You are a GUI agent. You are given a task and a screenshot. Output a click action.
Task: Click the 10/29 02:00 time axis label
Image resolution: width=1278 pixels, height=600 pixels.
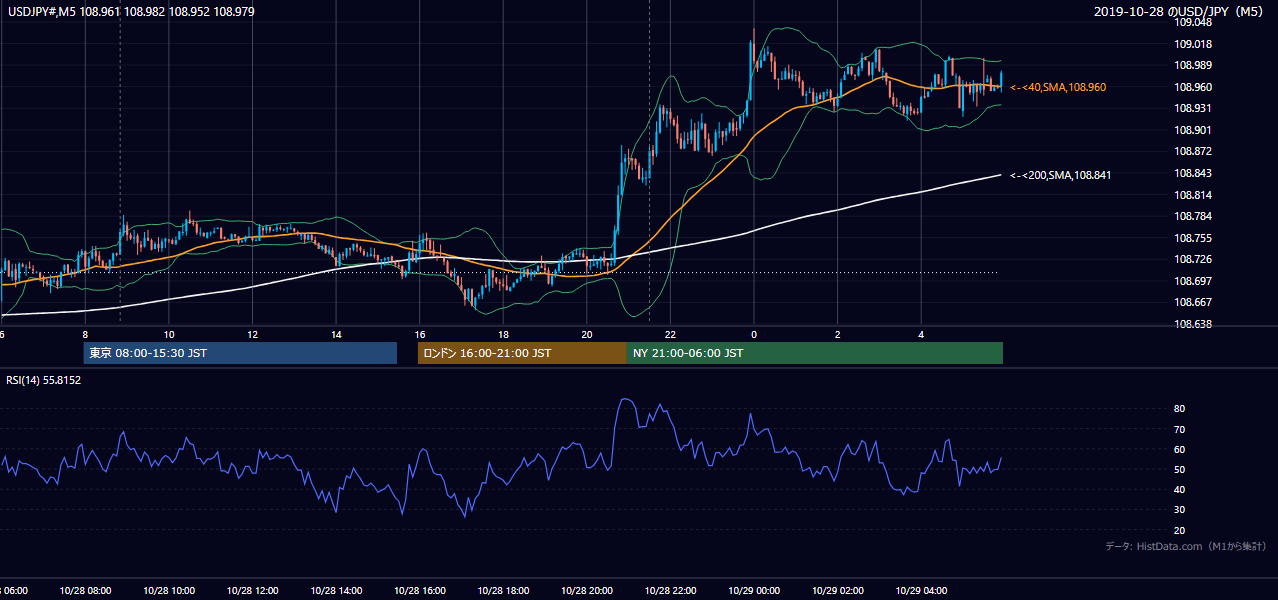[837, 591]
